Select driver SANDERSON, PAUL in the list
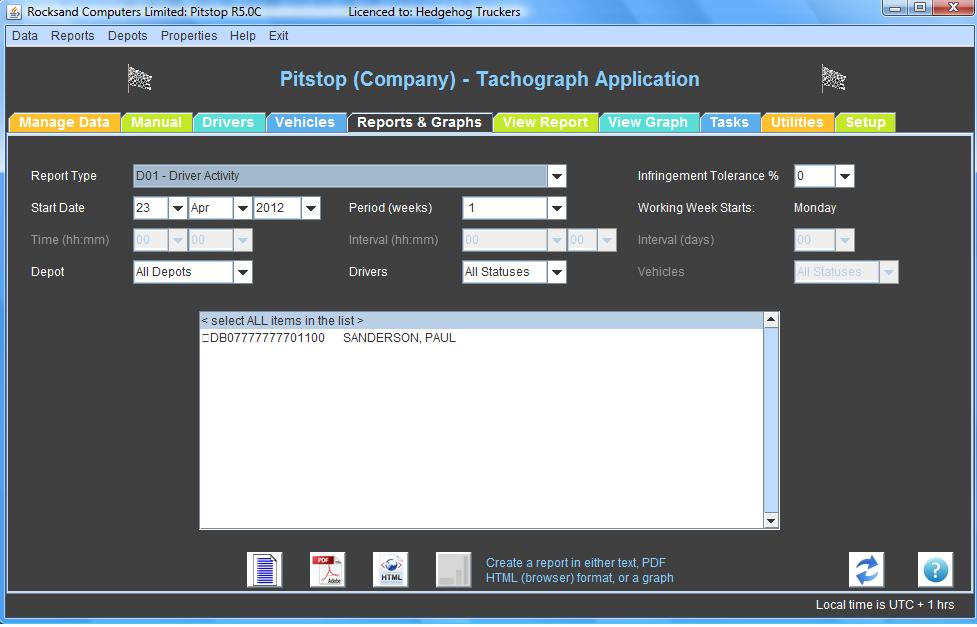Screen dimensions: 977x627 482,338
